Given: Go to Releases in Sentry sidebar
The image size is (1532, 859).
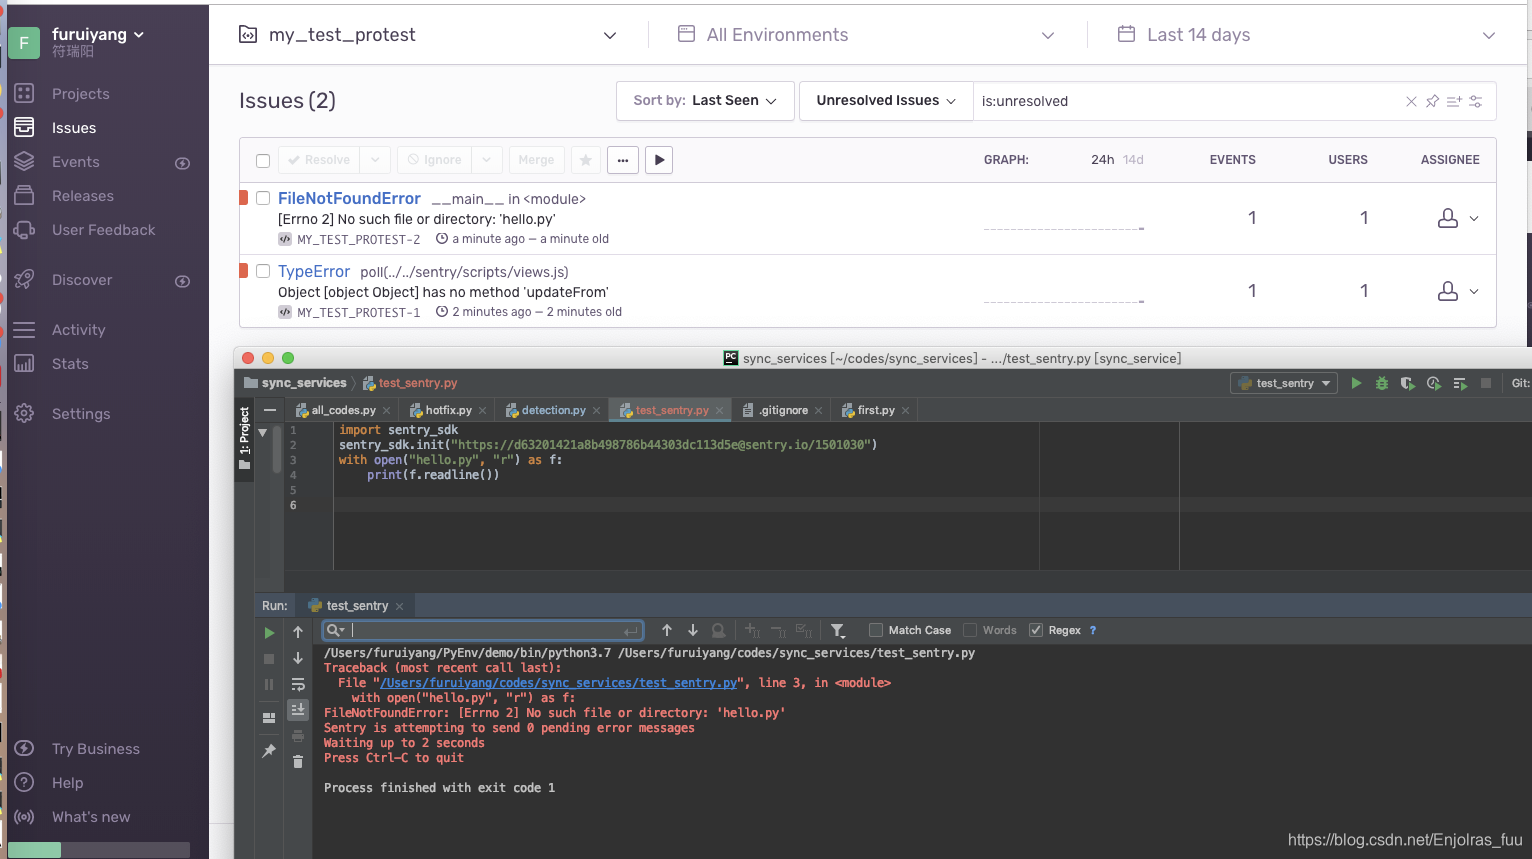Looking at the screenshot, I should [82, 196].
